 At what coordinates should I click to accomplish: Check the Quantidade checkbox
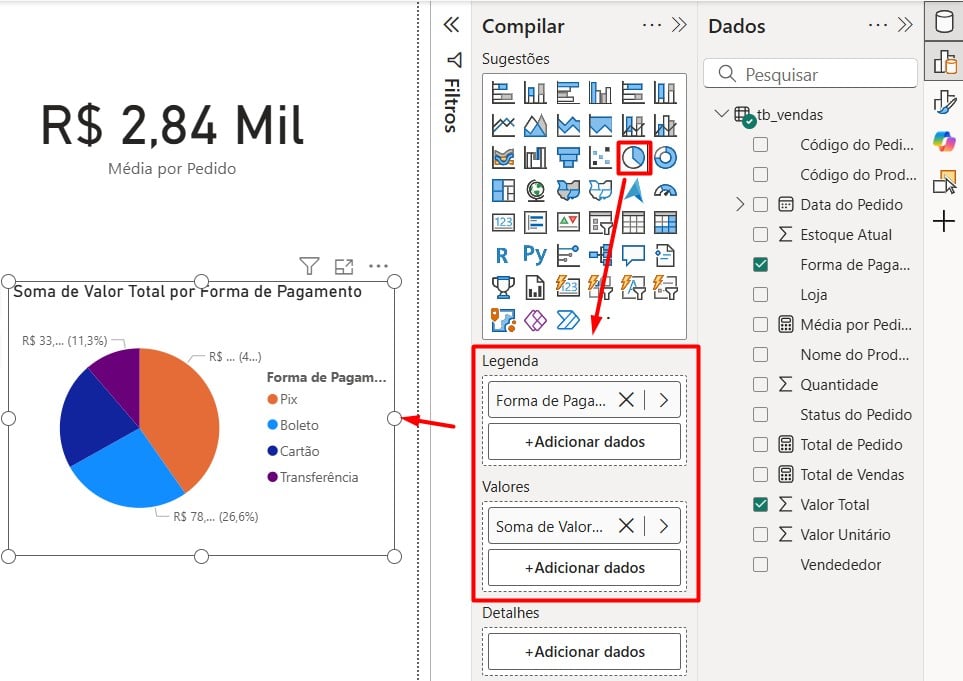759,384
